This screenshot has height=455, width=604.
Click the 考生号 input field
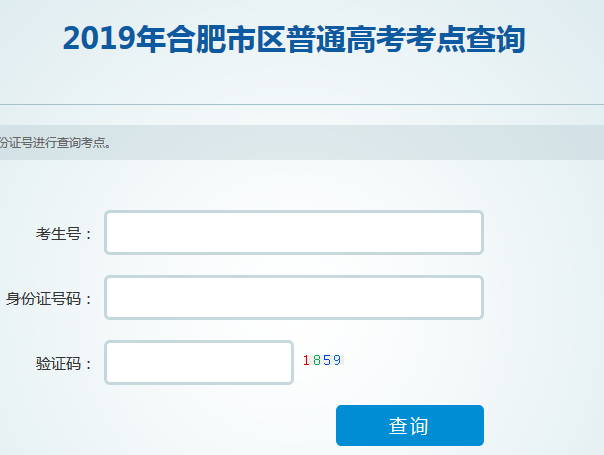(x=294, y=233)
